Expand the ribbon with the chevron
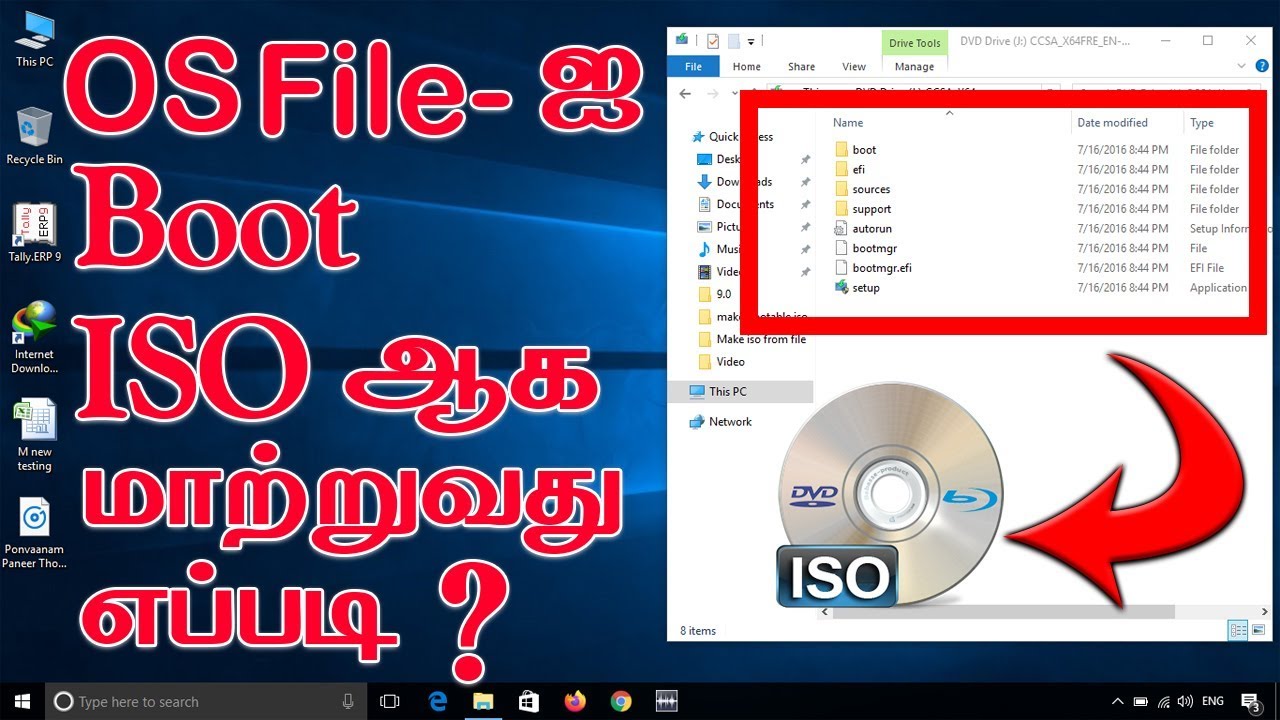The image size is (1280, 720). [x=1242, y=66]
